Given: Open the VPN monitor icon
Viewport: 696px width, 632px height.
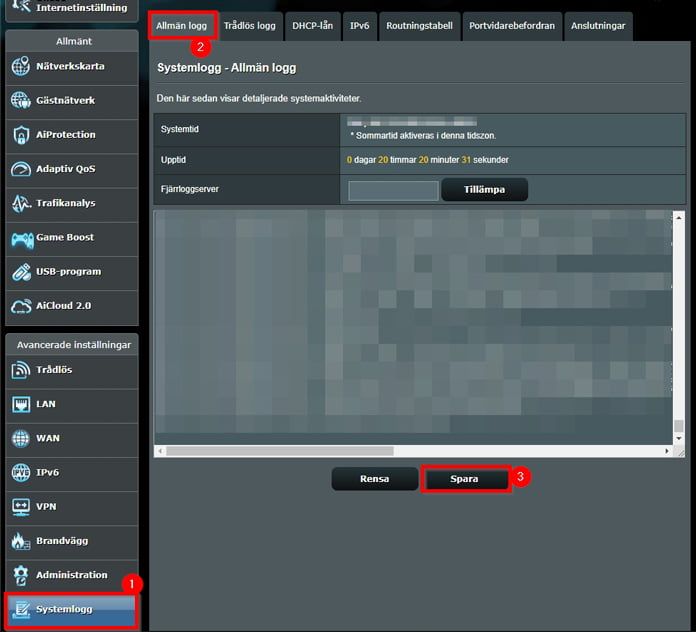Looking at the screenshot, I should point(20,507).
